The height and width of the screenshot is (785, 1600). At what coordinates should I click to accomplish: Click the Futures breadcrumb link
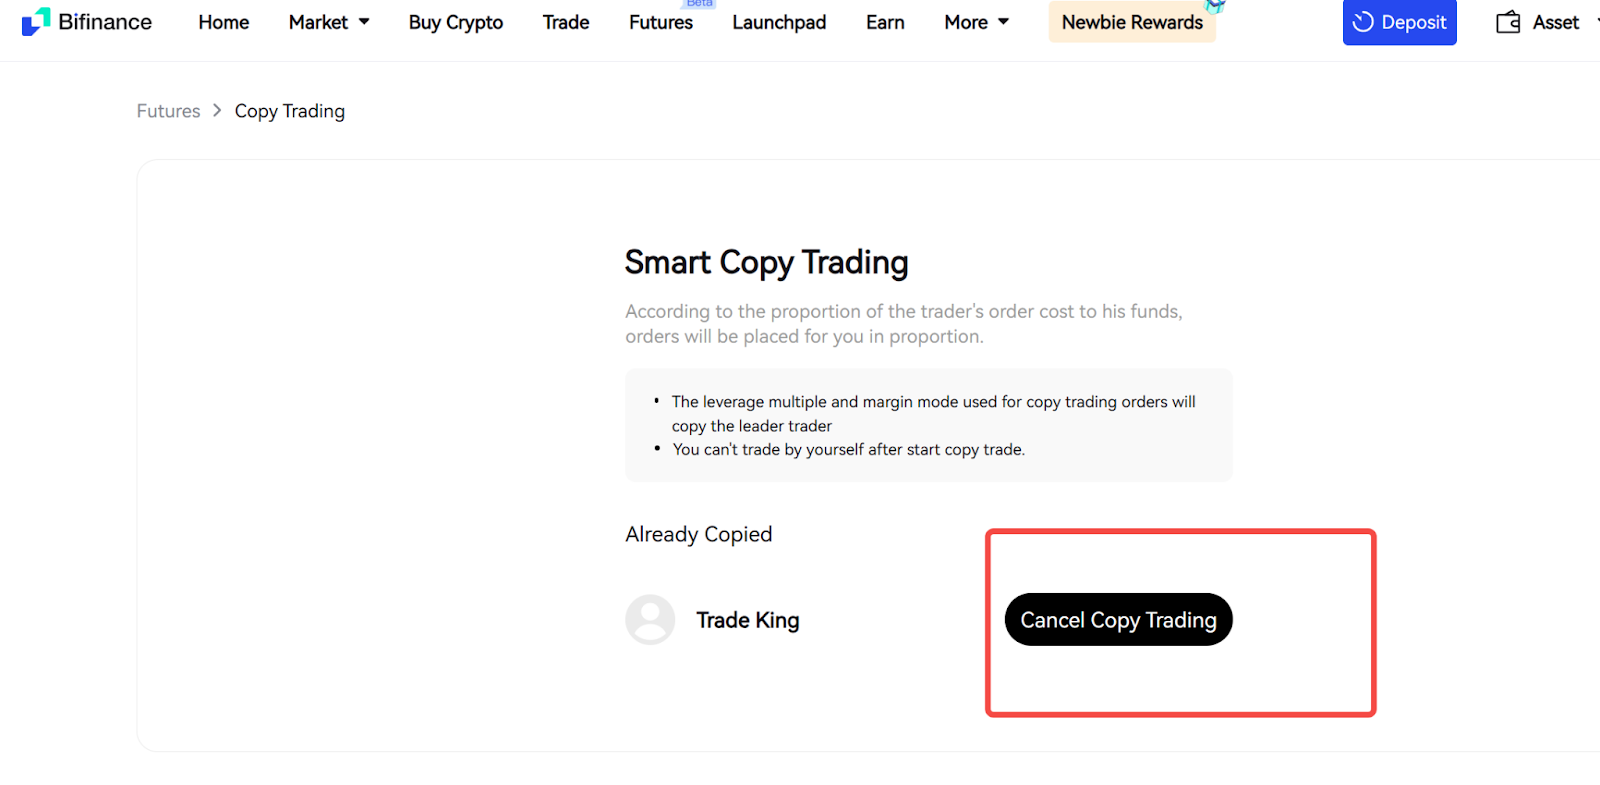click(x=168, y=111)
